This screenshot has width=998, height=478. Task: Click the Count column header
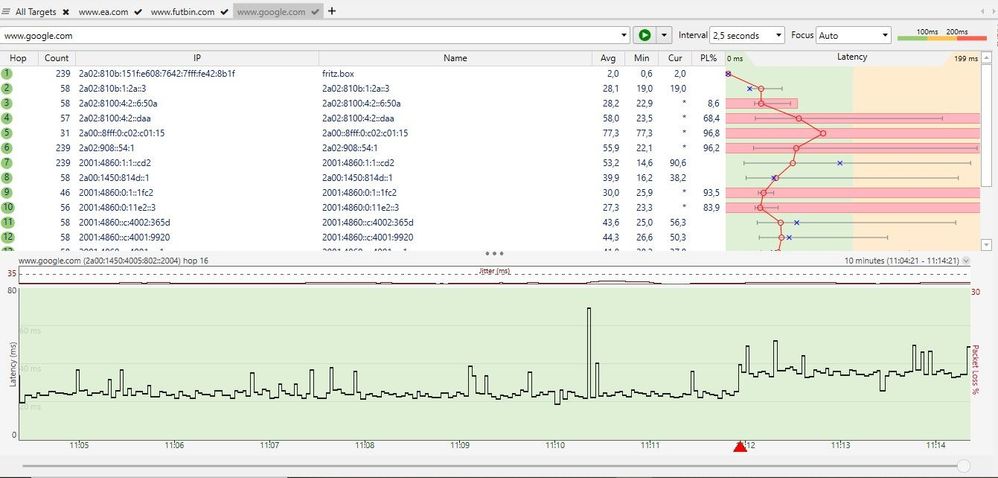click(x=57, y=58)
